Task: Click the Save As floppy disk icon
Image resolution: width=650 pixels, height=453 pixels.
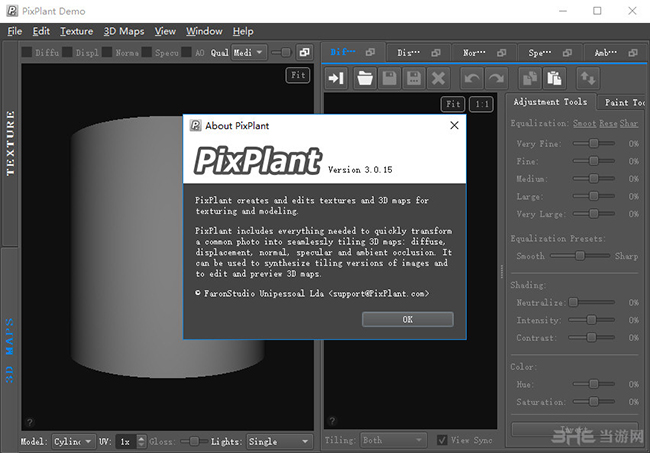Action: pos(414,78)
